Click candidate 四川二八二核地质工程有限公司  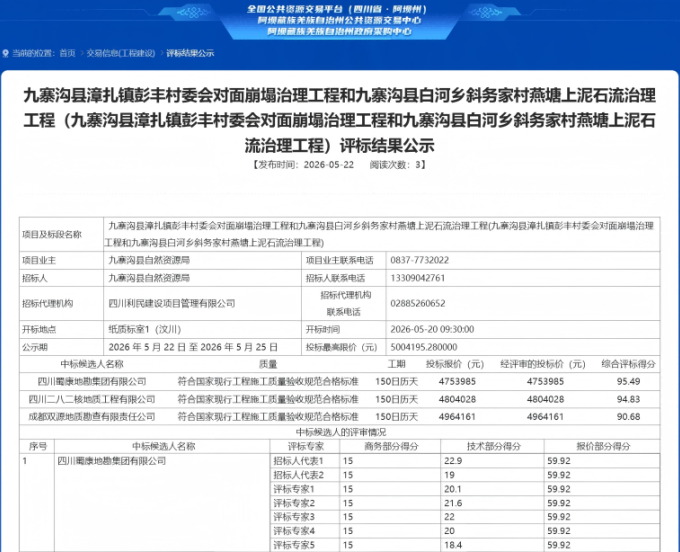[x=92, y=399]
